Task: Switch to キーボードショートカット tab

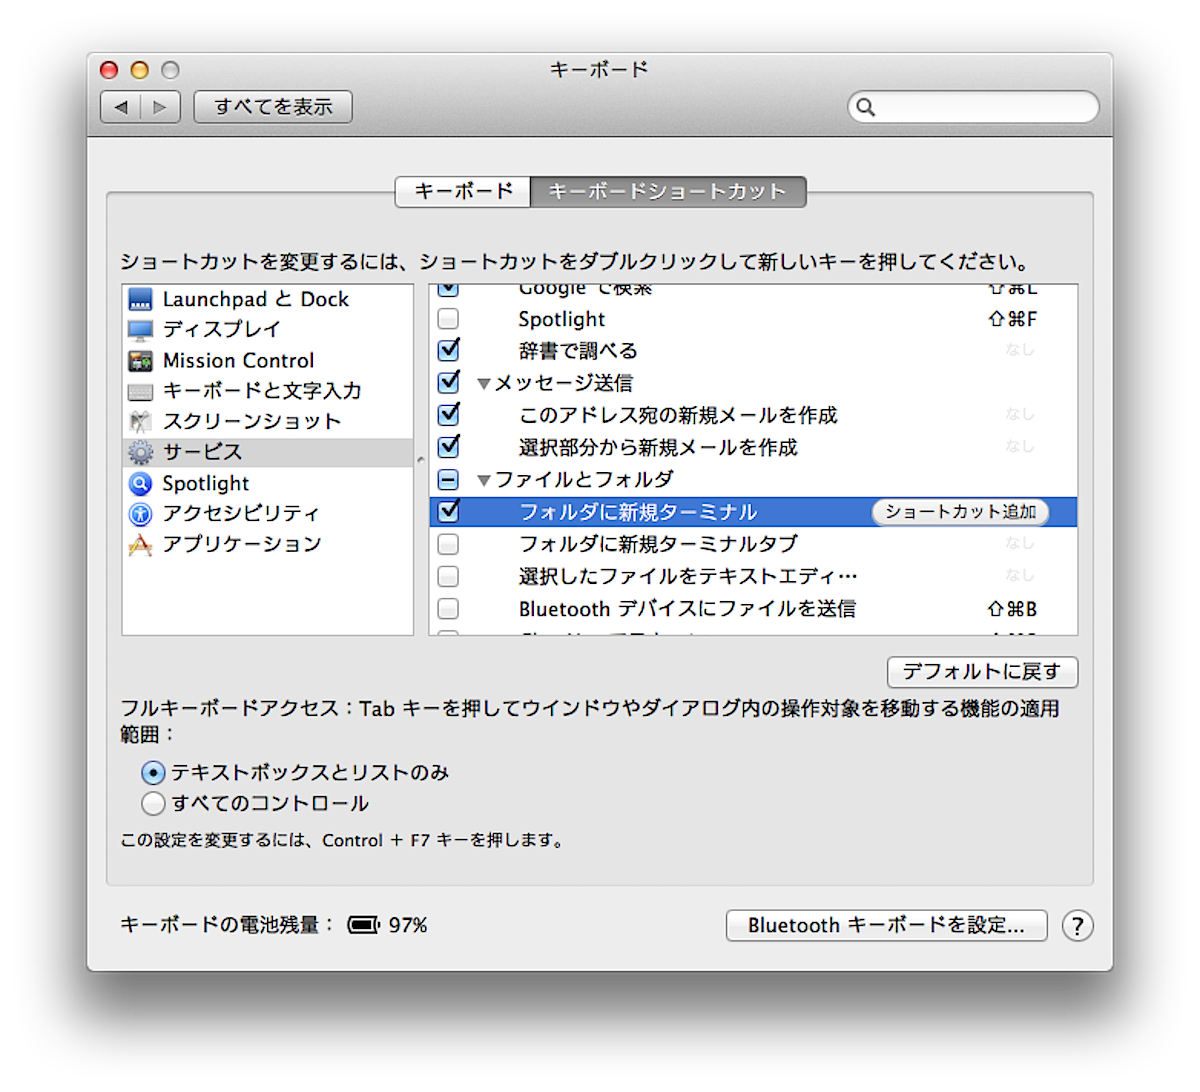Action: (x=667, y=191)
